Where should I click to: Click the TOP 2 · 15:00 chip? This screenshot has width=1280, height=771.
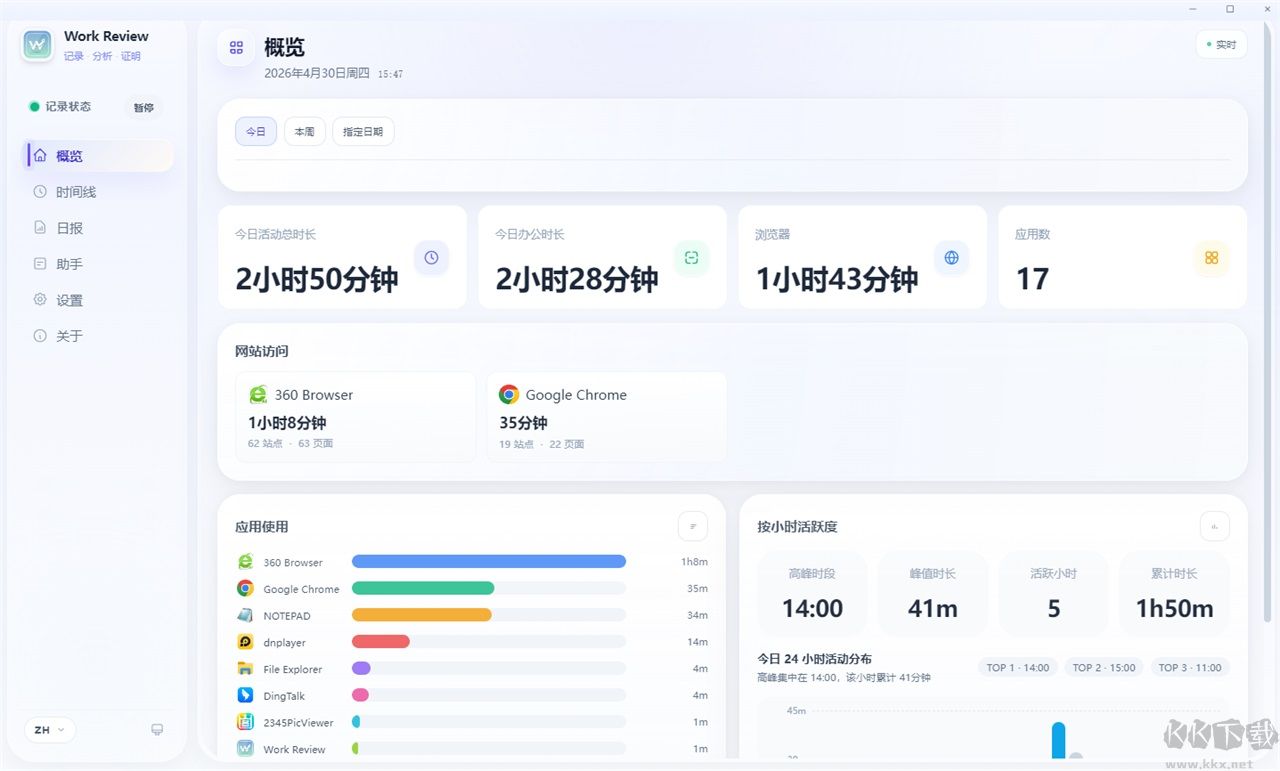pyautogui.click(x=1104, y=667)
